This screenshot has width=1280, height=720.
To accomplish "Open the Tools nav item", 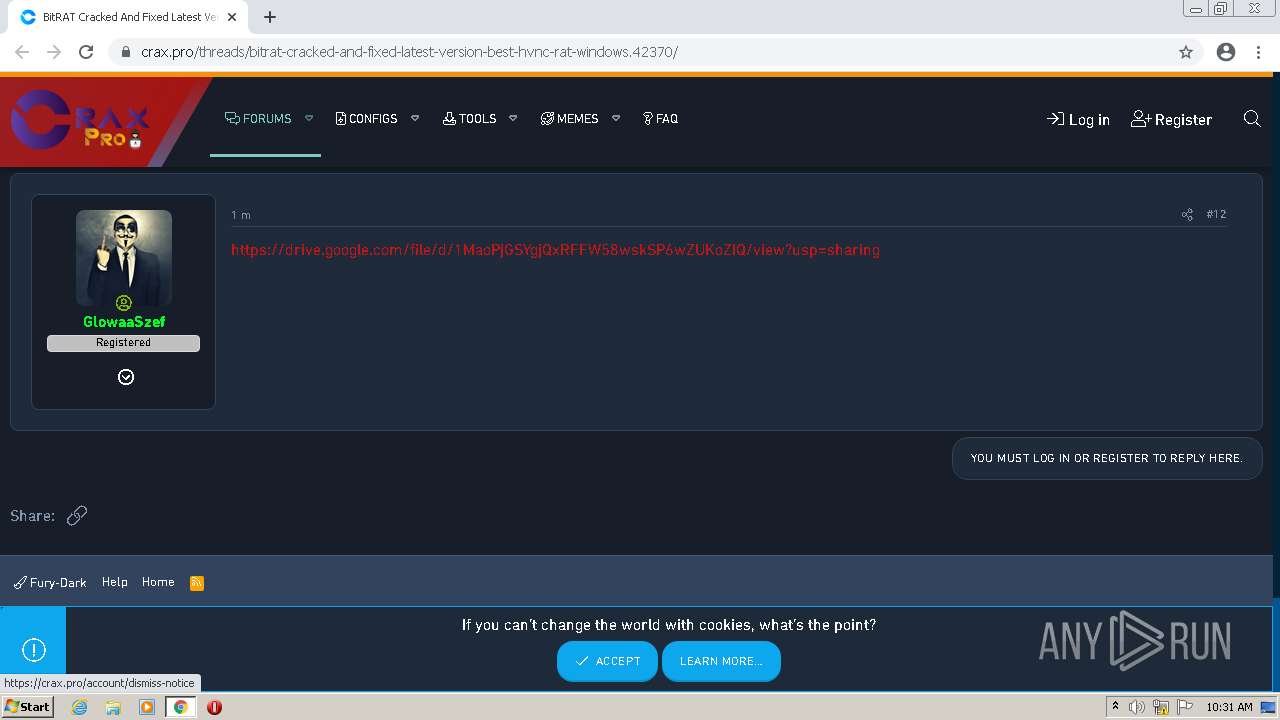I will tap(469, 118).
